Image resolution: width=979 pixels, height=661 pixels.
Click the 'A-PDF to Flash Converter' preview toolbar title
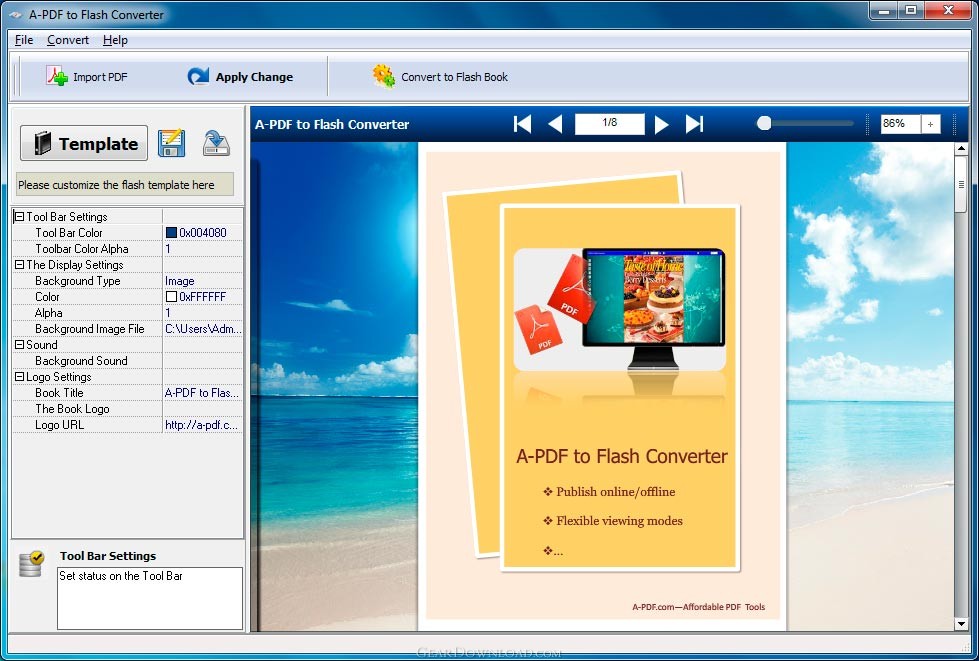(x=332, y=124)
